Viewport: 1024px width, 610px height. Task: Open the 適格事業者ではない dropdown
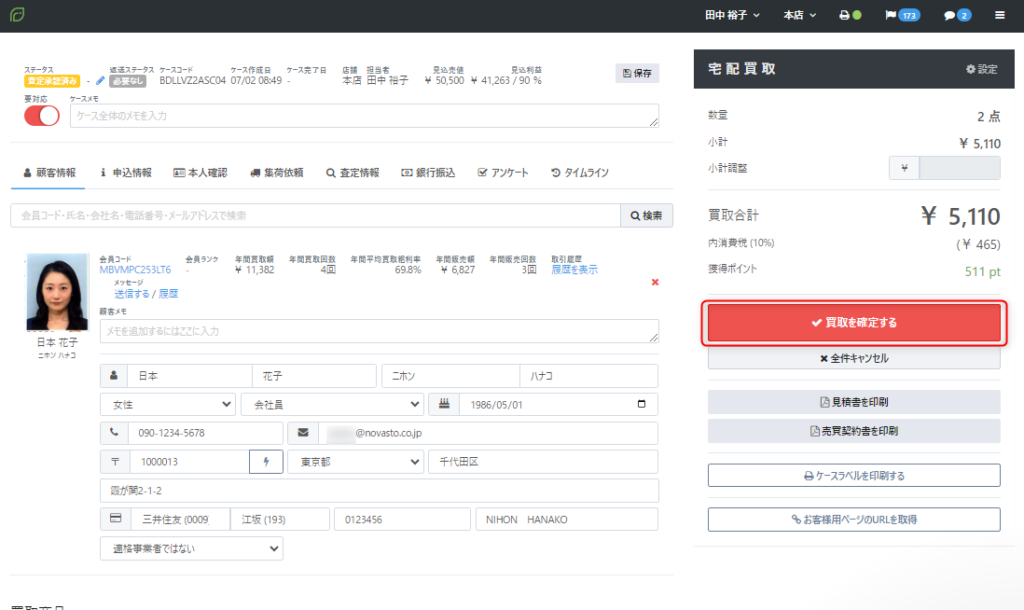click(x=191, y=549)
